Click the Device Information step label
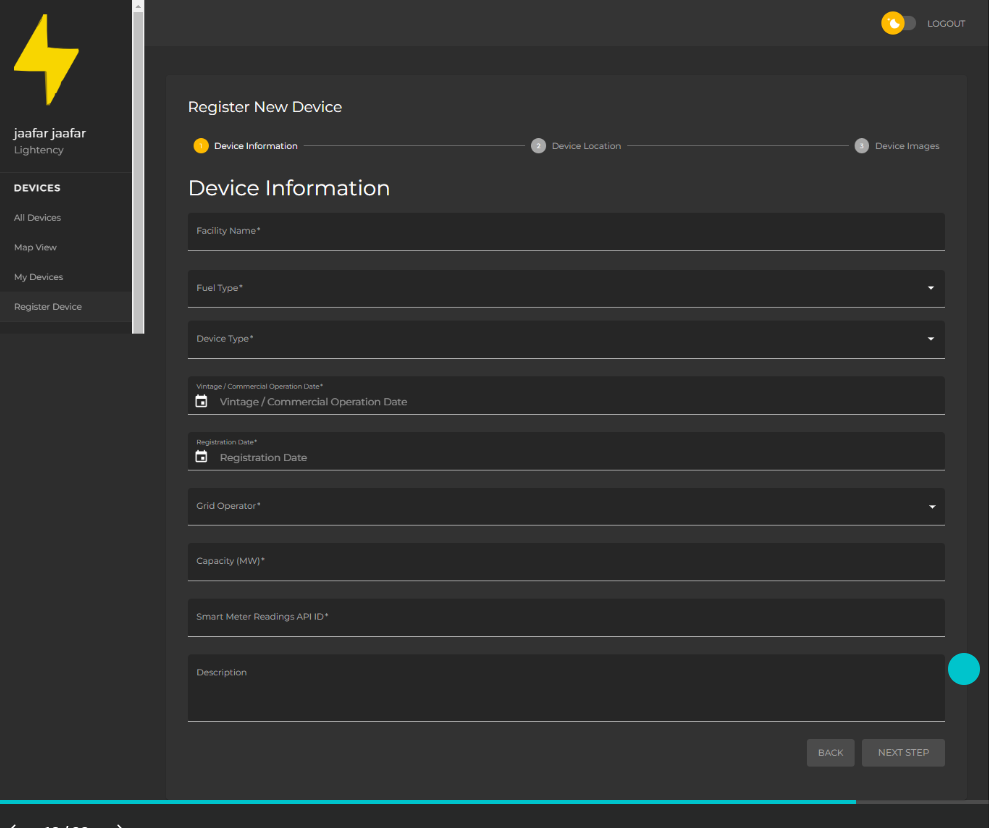 255,146
